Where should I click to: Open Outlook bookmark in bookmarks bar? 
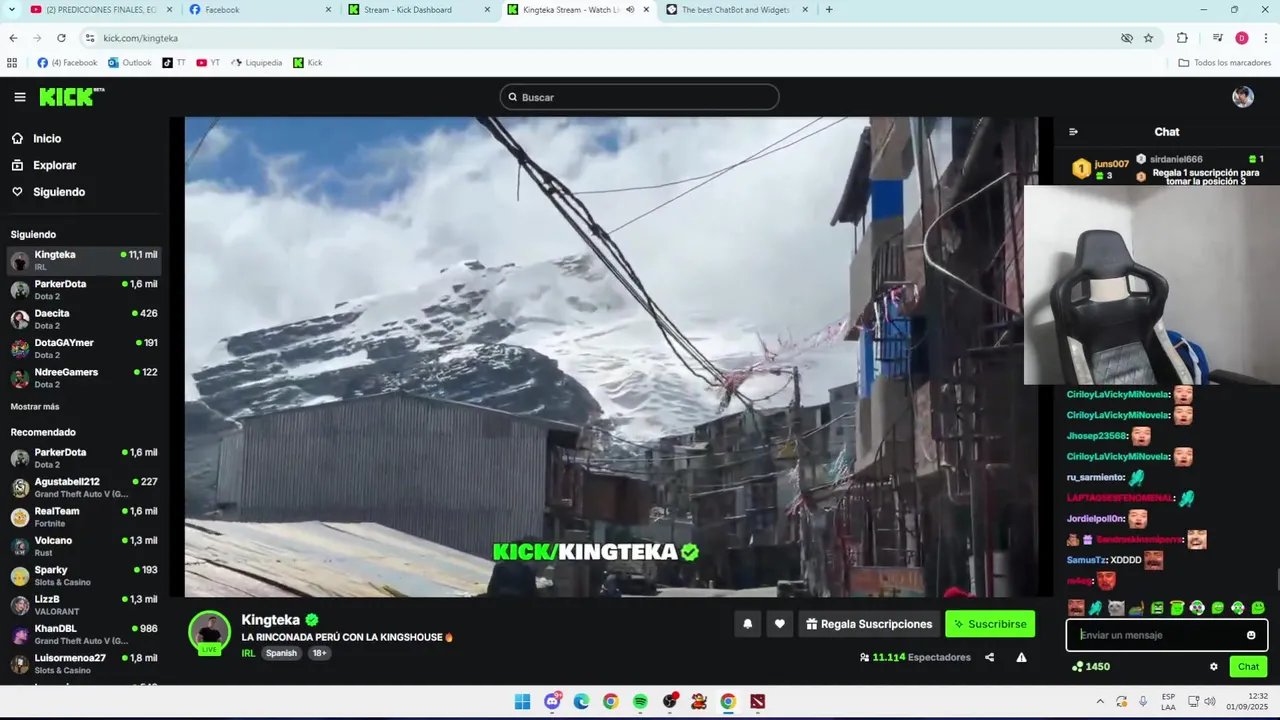(x=130, y=62)
